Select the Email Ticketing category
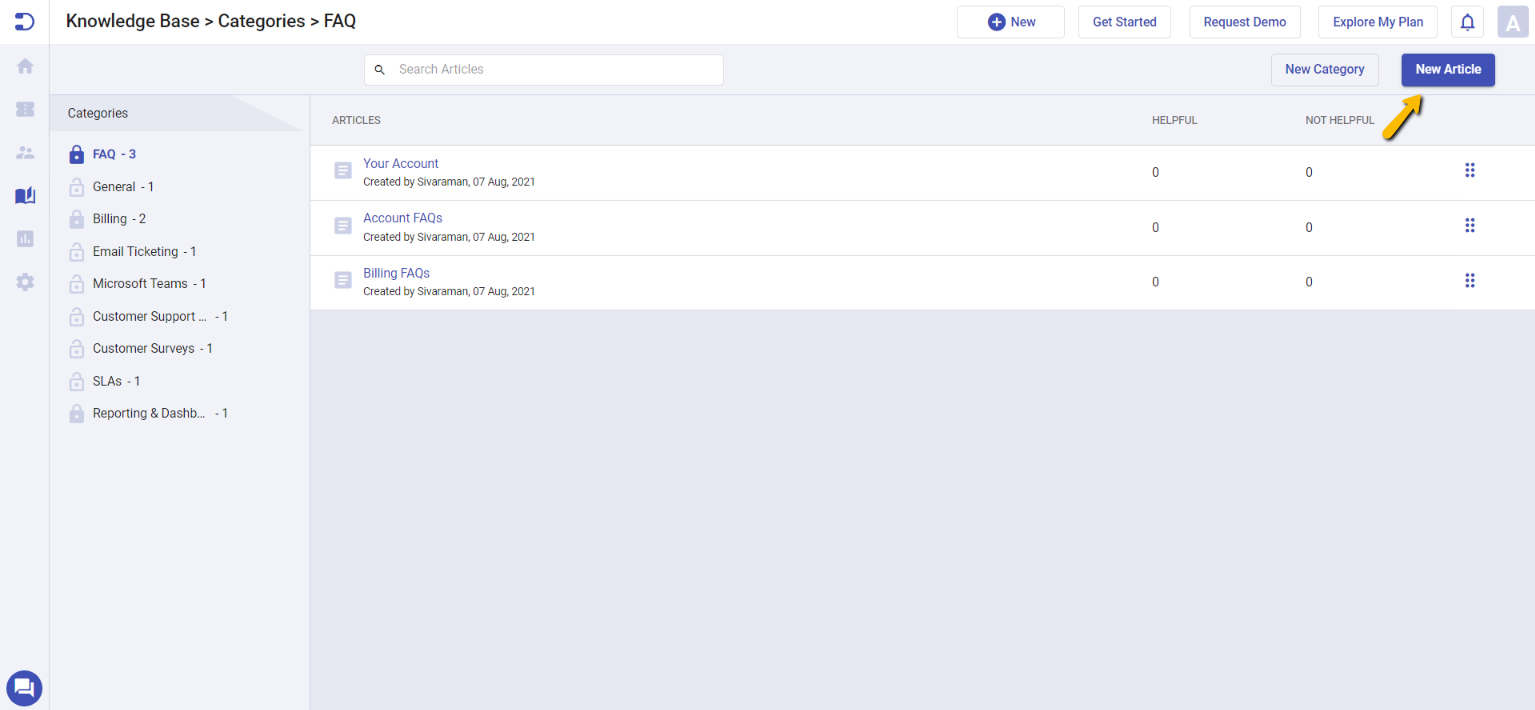This screenshot has height=710, width=1535. point(134,251)
